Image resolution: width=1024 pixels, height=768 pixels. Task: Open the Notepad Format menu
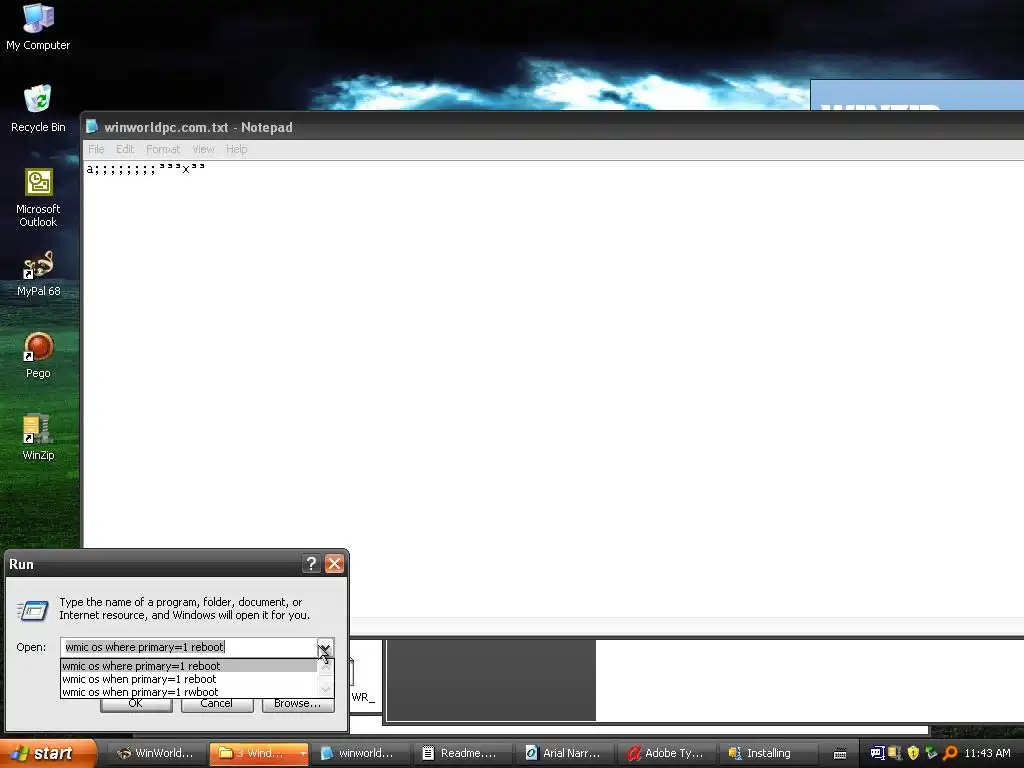pyautogui.click(x=163, y=149)
